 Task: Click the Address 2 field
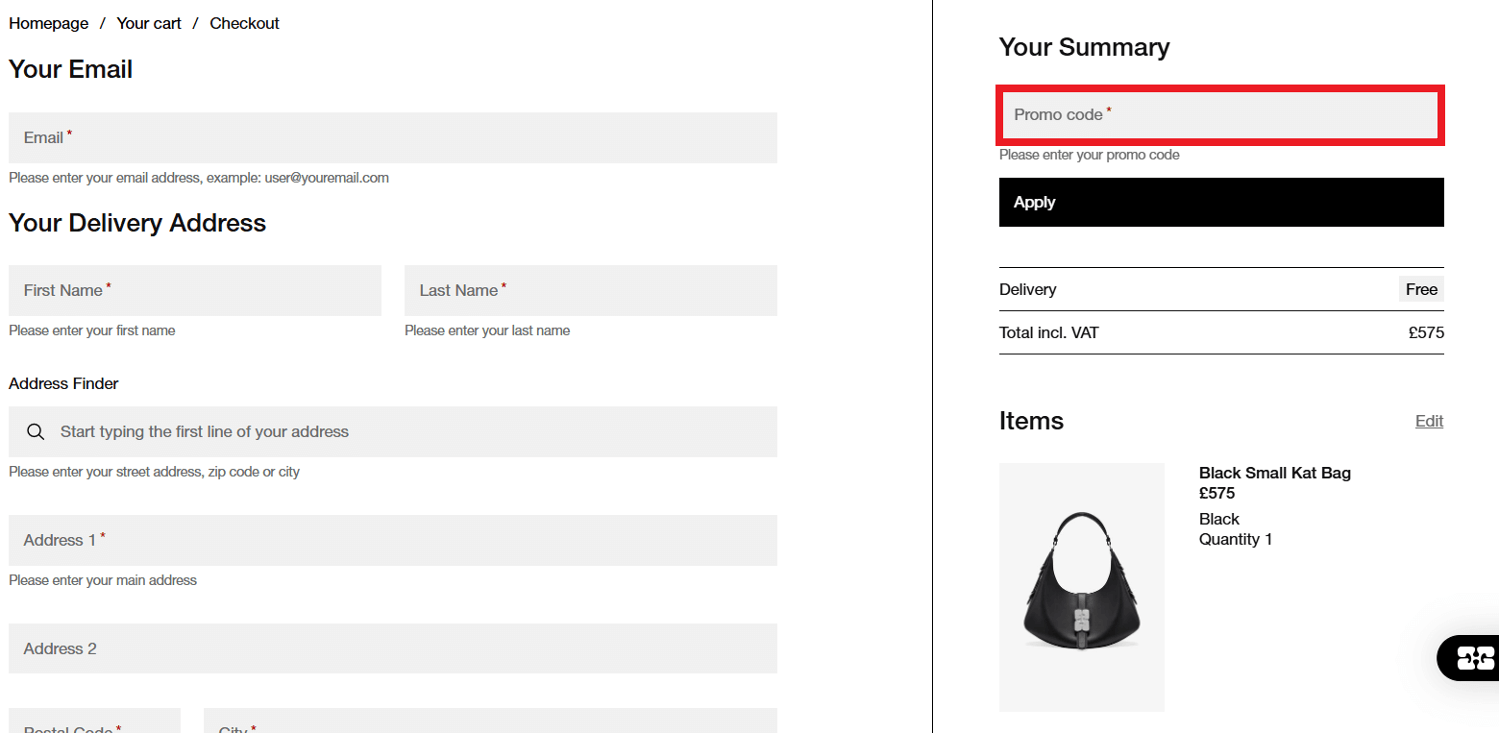click(393, 648)
